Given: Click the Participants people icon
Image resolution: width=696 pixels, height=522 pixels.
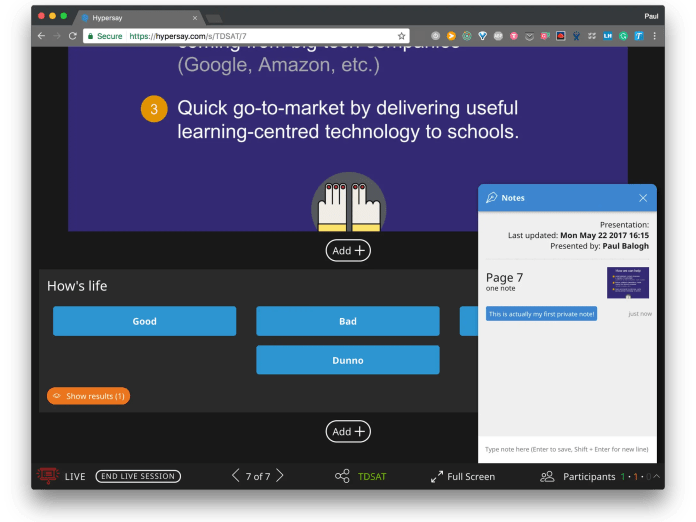Looking at the screenshot, I should tap(547, 476).
